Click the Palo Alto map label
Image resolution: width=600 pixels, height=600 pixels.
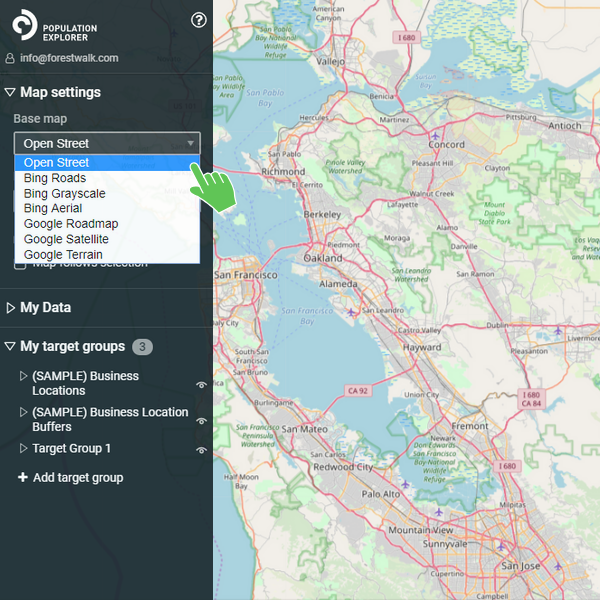381,494
